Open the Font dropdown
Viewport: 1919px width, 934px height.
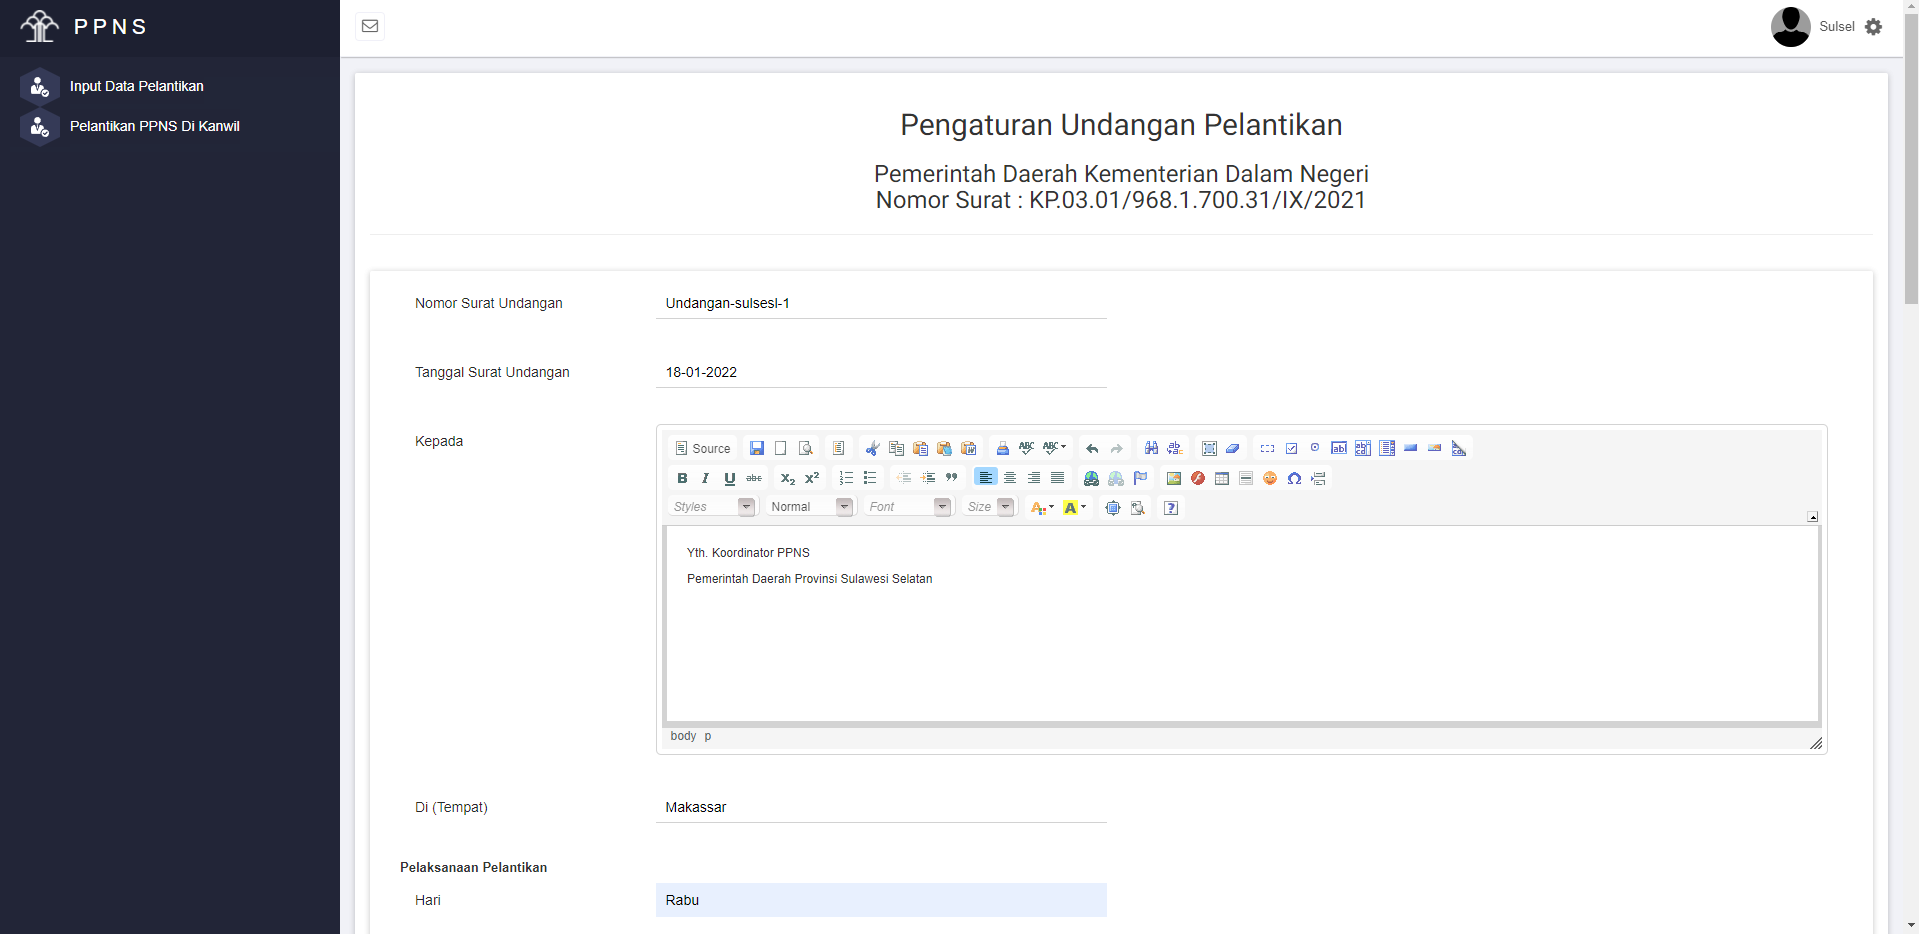908,507
